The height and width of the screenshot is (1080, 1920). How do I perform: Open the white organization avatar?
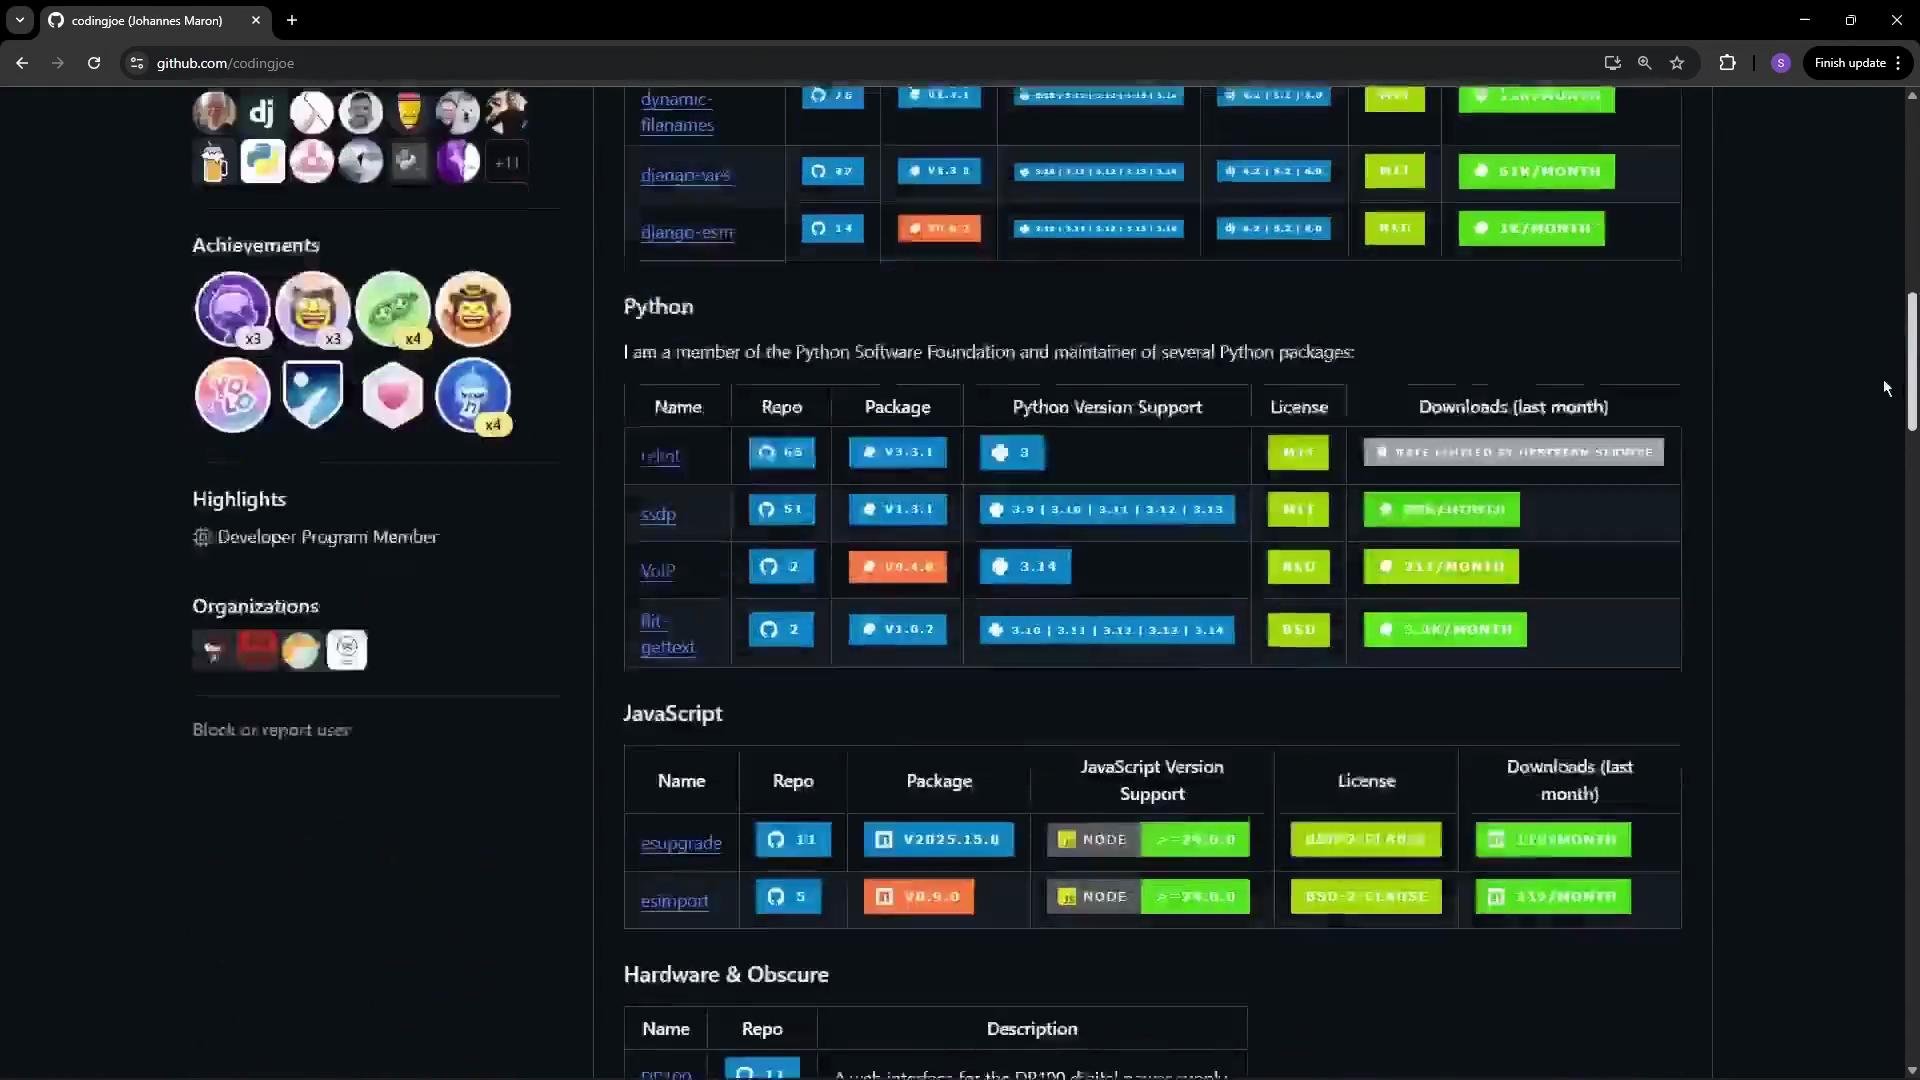coord(347,650)
